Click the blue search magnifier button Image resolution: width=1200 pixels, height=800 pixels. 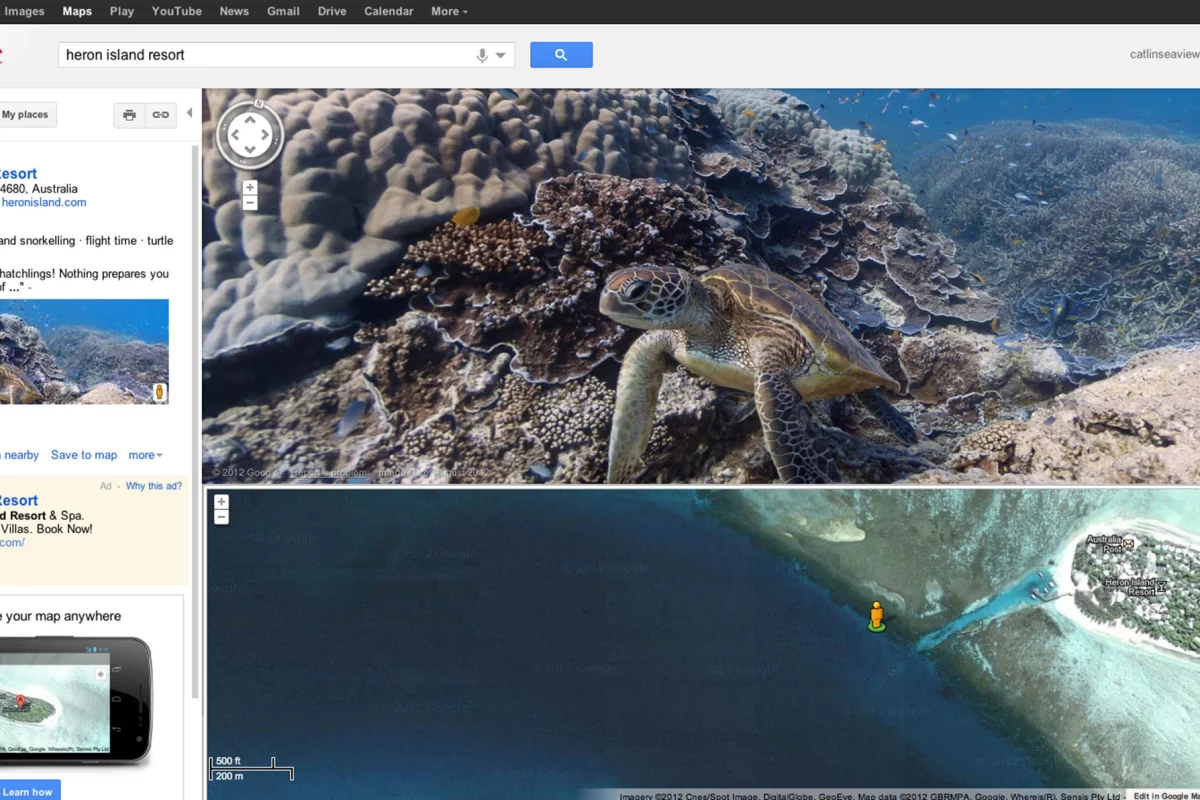coord(561,54)
